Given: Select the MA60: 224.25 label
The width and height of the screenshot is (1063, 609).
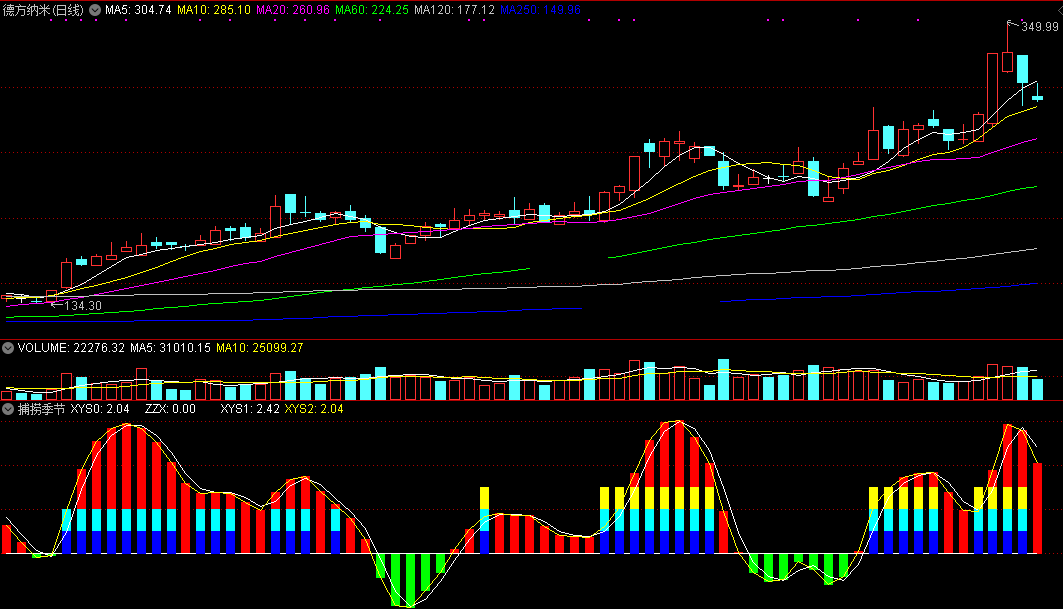Looking at the screenshot, I should pyautogui.click(x=372, y=10).
